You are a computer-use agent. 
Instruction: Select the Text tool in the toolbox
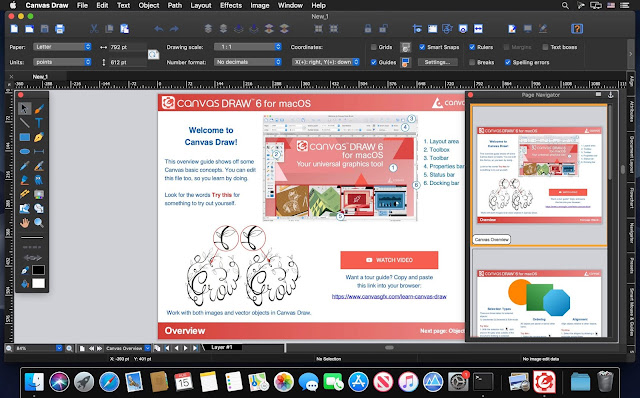[39, 123]
